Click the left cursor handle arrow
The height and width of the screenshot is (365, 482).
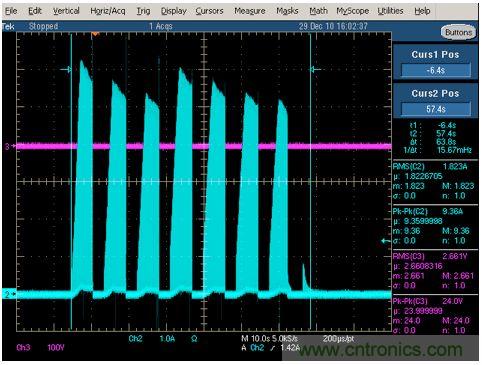[66, 69]
